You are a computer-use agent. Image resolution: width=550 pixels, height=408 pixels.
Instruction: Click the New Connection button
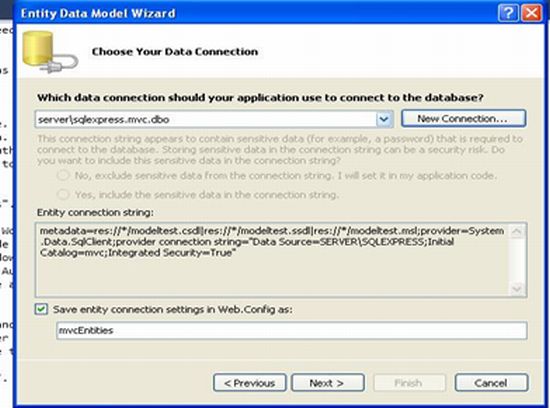[463, 119]
